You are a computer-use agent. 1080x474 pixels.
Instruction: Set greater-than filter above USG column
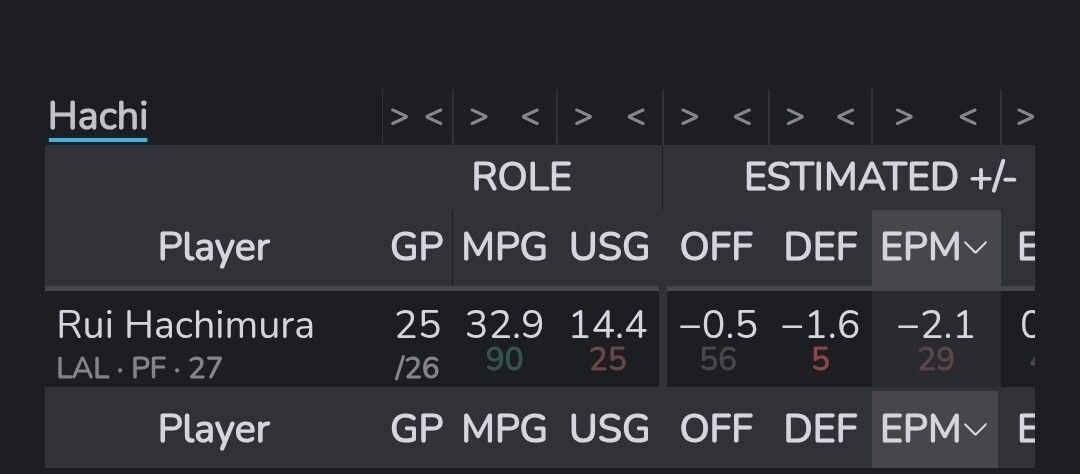(x=583, y=118)
